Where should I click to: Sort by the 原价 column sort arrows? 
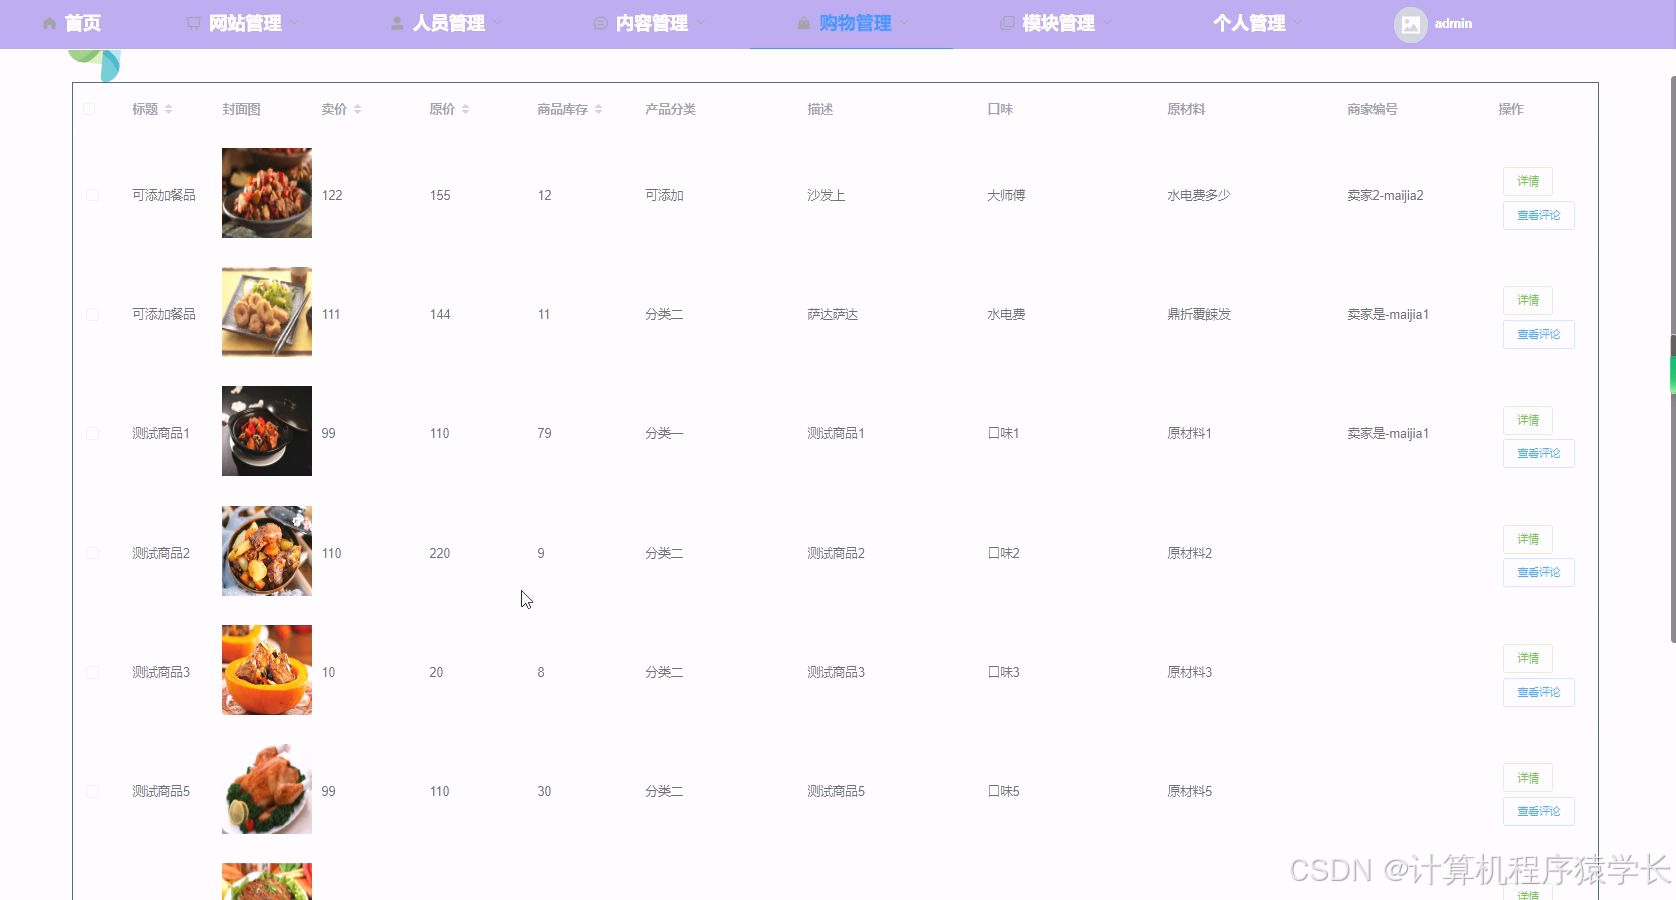465,109
